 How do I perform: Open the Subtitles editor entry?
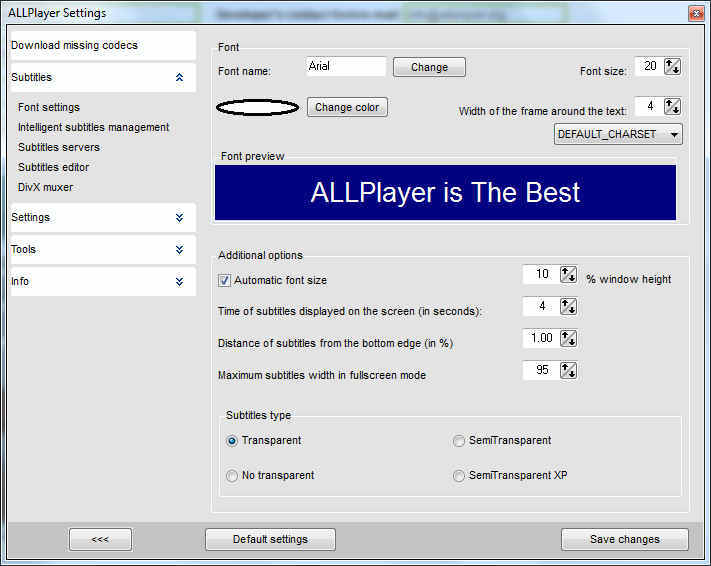(x=54, y=167)
